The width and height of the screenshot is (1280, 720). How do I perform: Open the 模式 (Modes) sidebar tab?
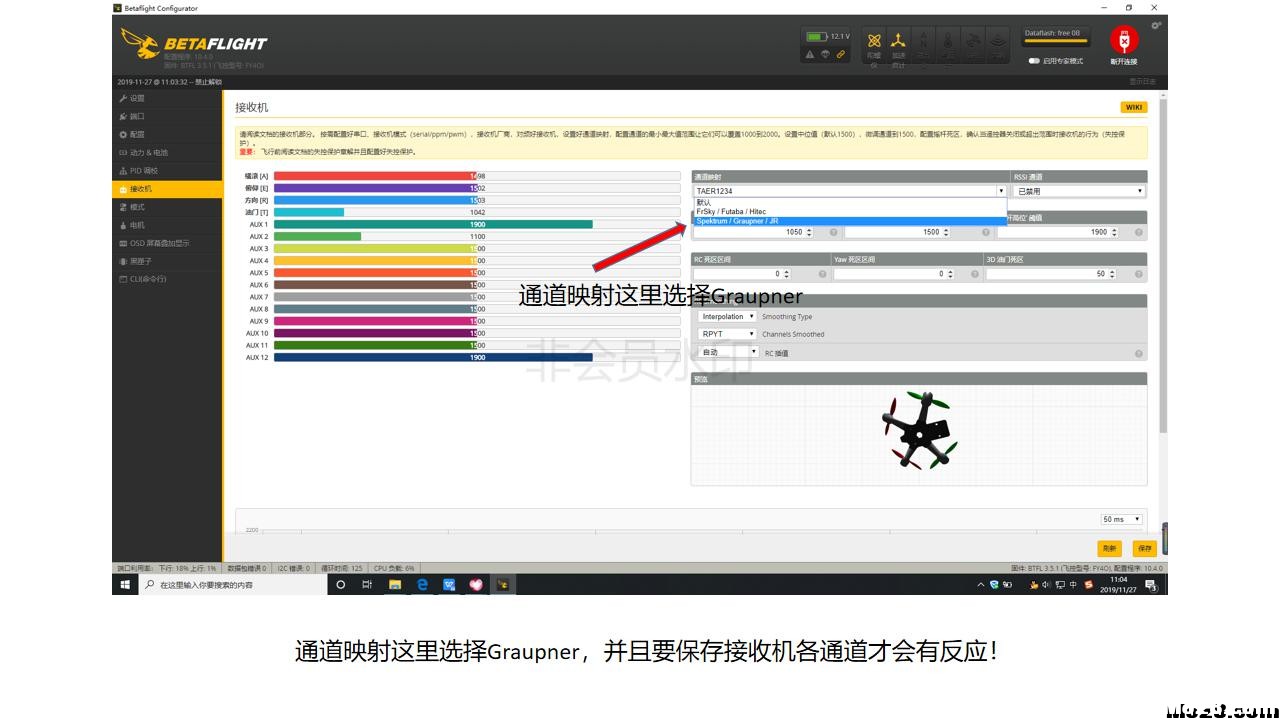coord(167,207)
